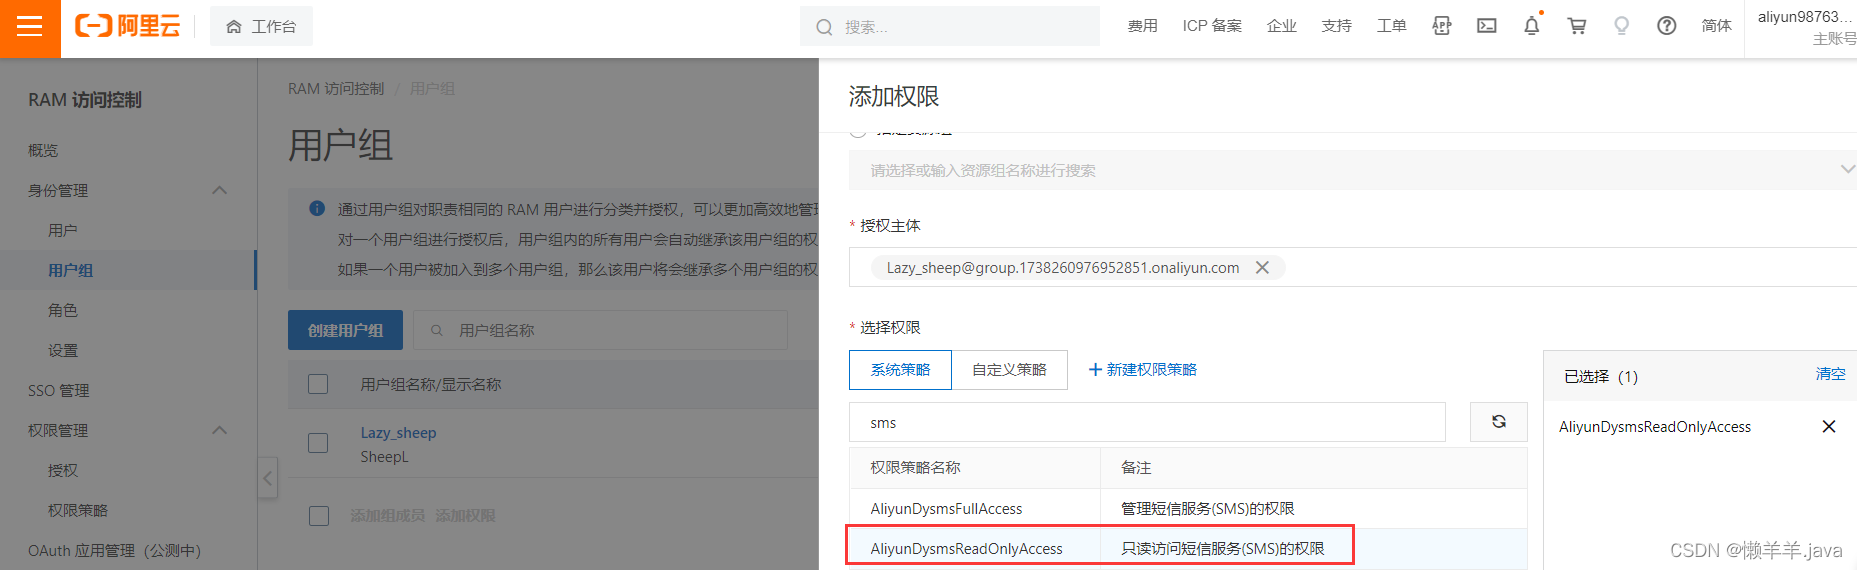Focus the policy search field containing sms
1857x570 pixels.
(1147, 422)
